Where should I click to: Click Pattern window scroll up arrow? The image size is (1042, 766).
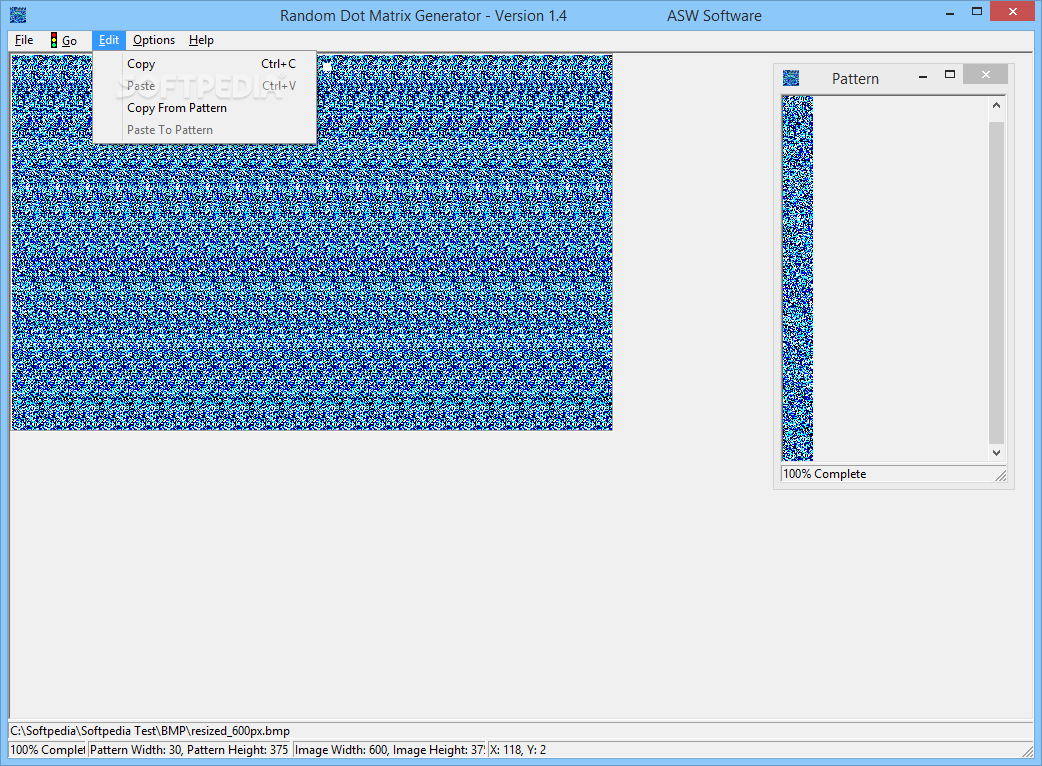(x=996, y=106)
